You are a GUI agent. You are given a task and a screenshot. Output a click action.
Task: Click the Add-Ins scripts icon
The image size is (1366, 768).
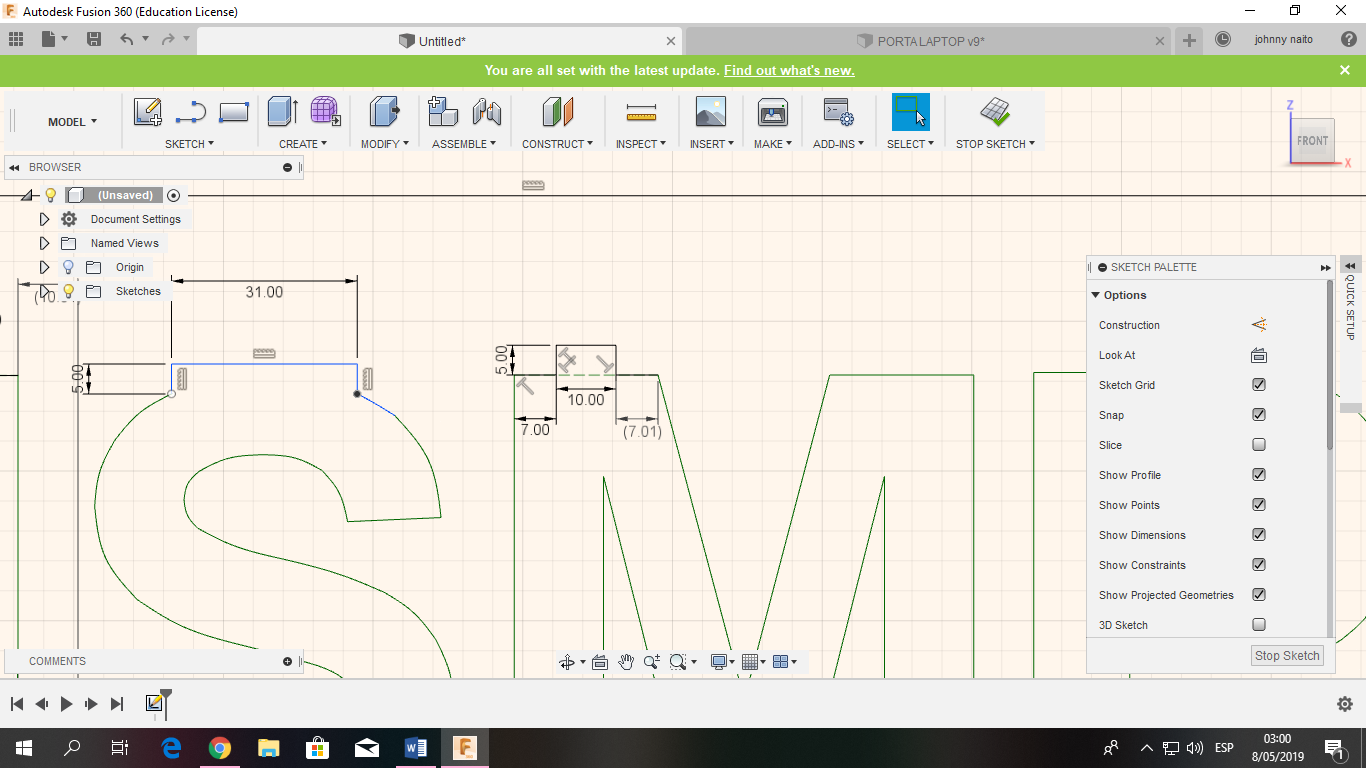[837, 112]
